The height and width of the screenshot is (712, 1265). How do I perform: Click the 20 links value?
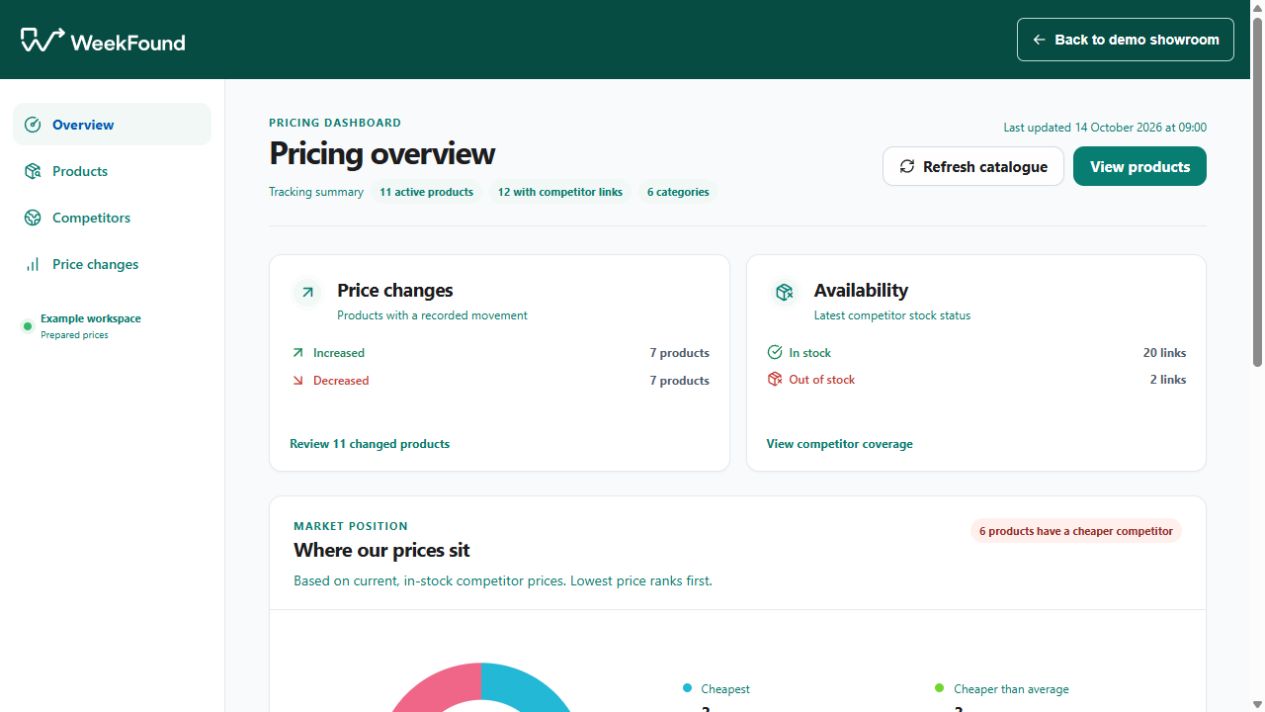[x=1164, y=353]
